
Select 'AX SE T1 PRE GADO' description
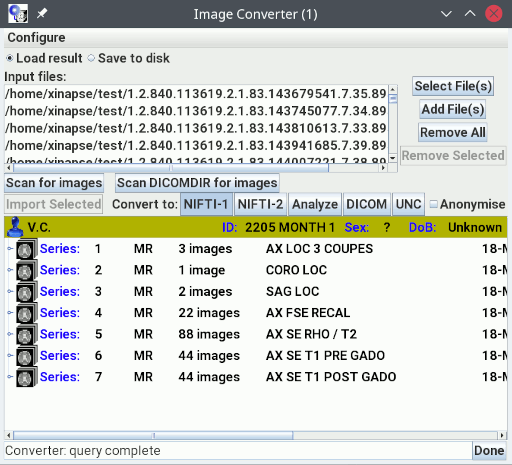pos(325,355)
